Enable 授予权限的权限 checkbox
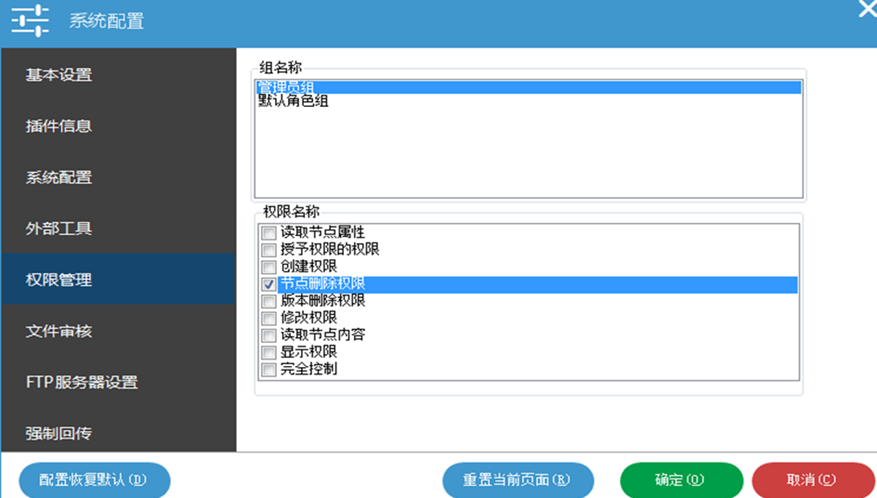This screenshot has width=877, height=498. tap(268, 250)
